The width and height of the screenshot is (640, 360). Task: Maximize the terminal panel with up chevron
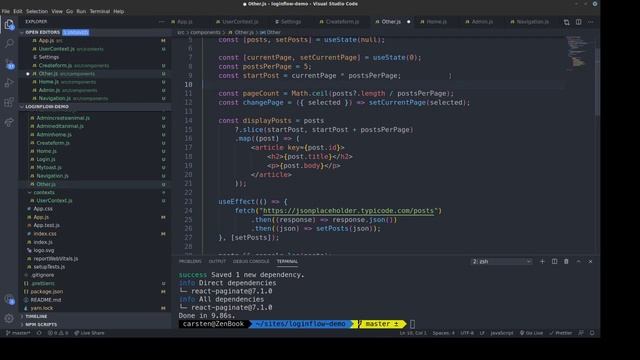coord(578,261)
